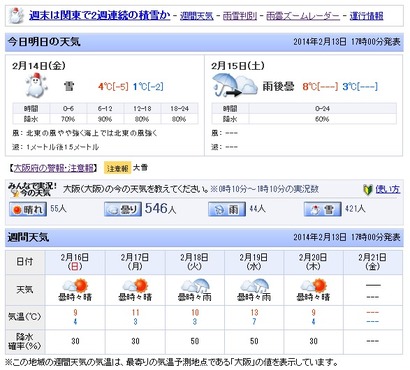
Task: Select the 2月21日(金) column header
Action: tap(373, 262)
